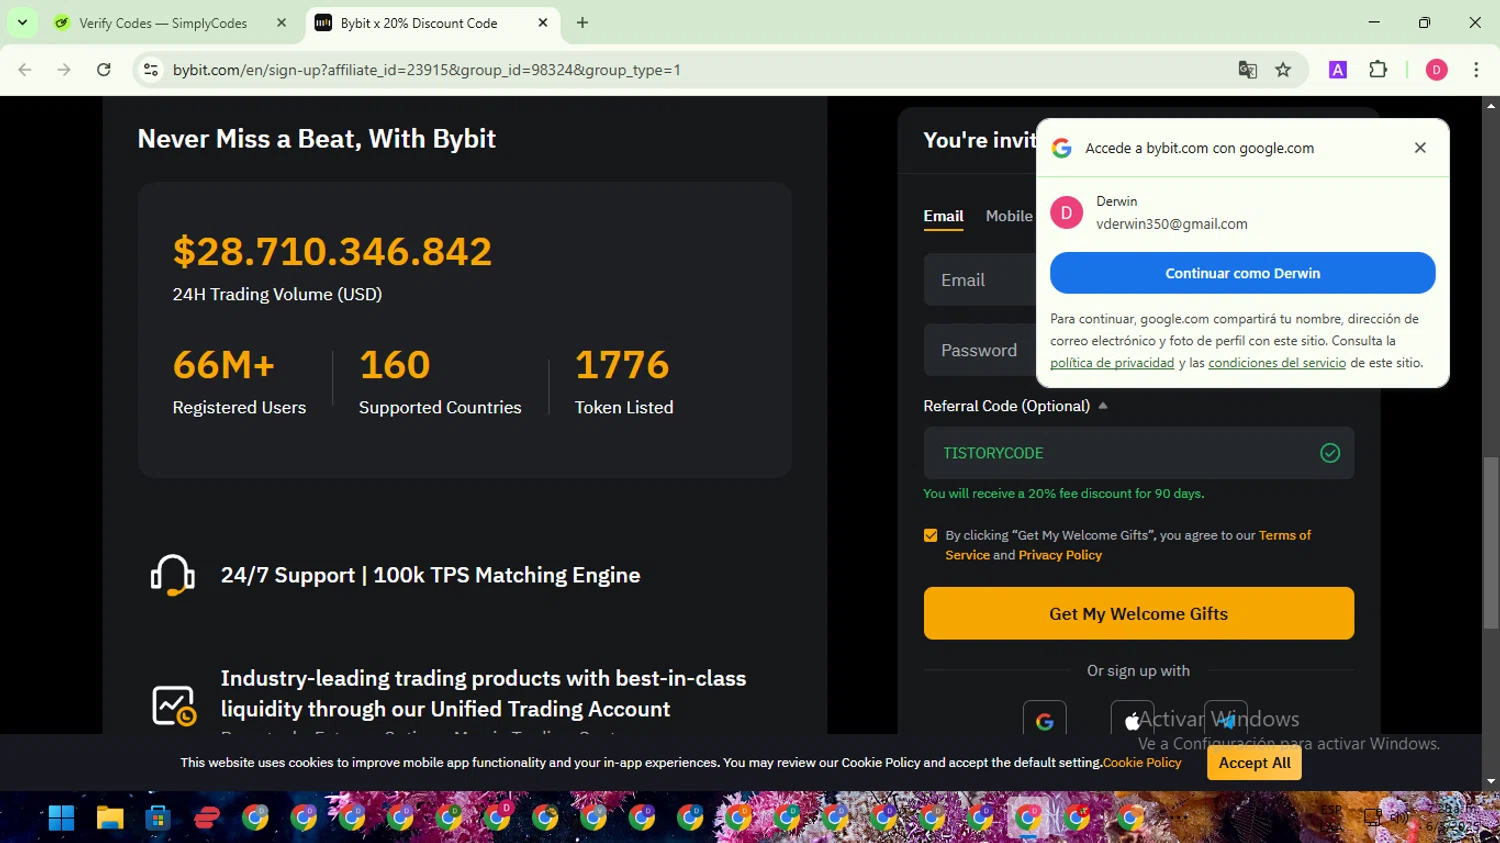Close the Bybit x 20% Discount Code tab
1500x843 pixels.
click(x=543, y=23)
